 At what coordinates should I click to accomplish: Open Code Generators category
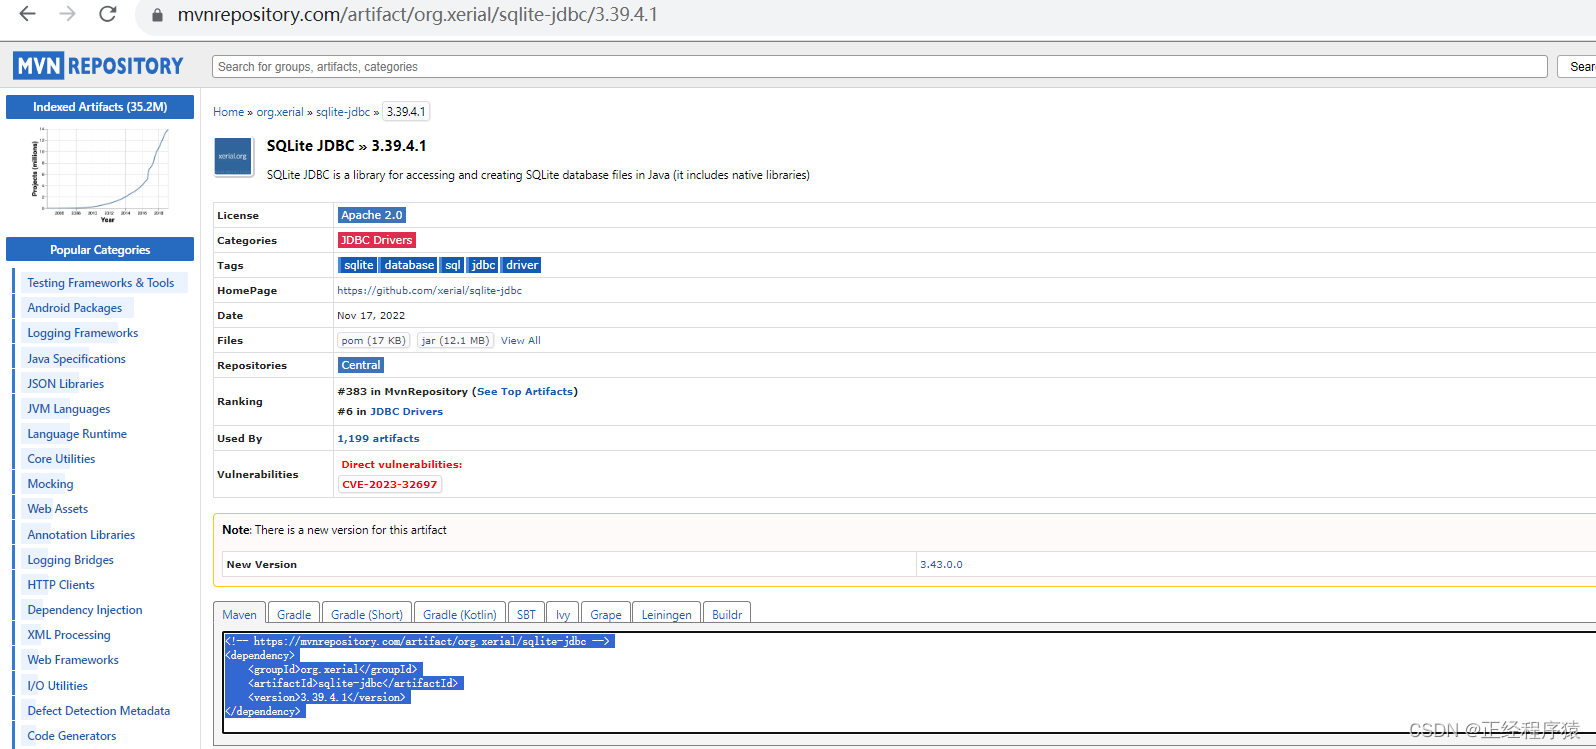[x=72, y=736]
